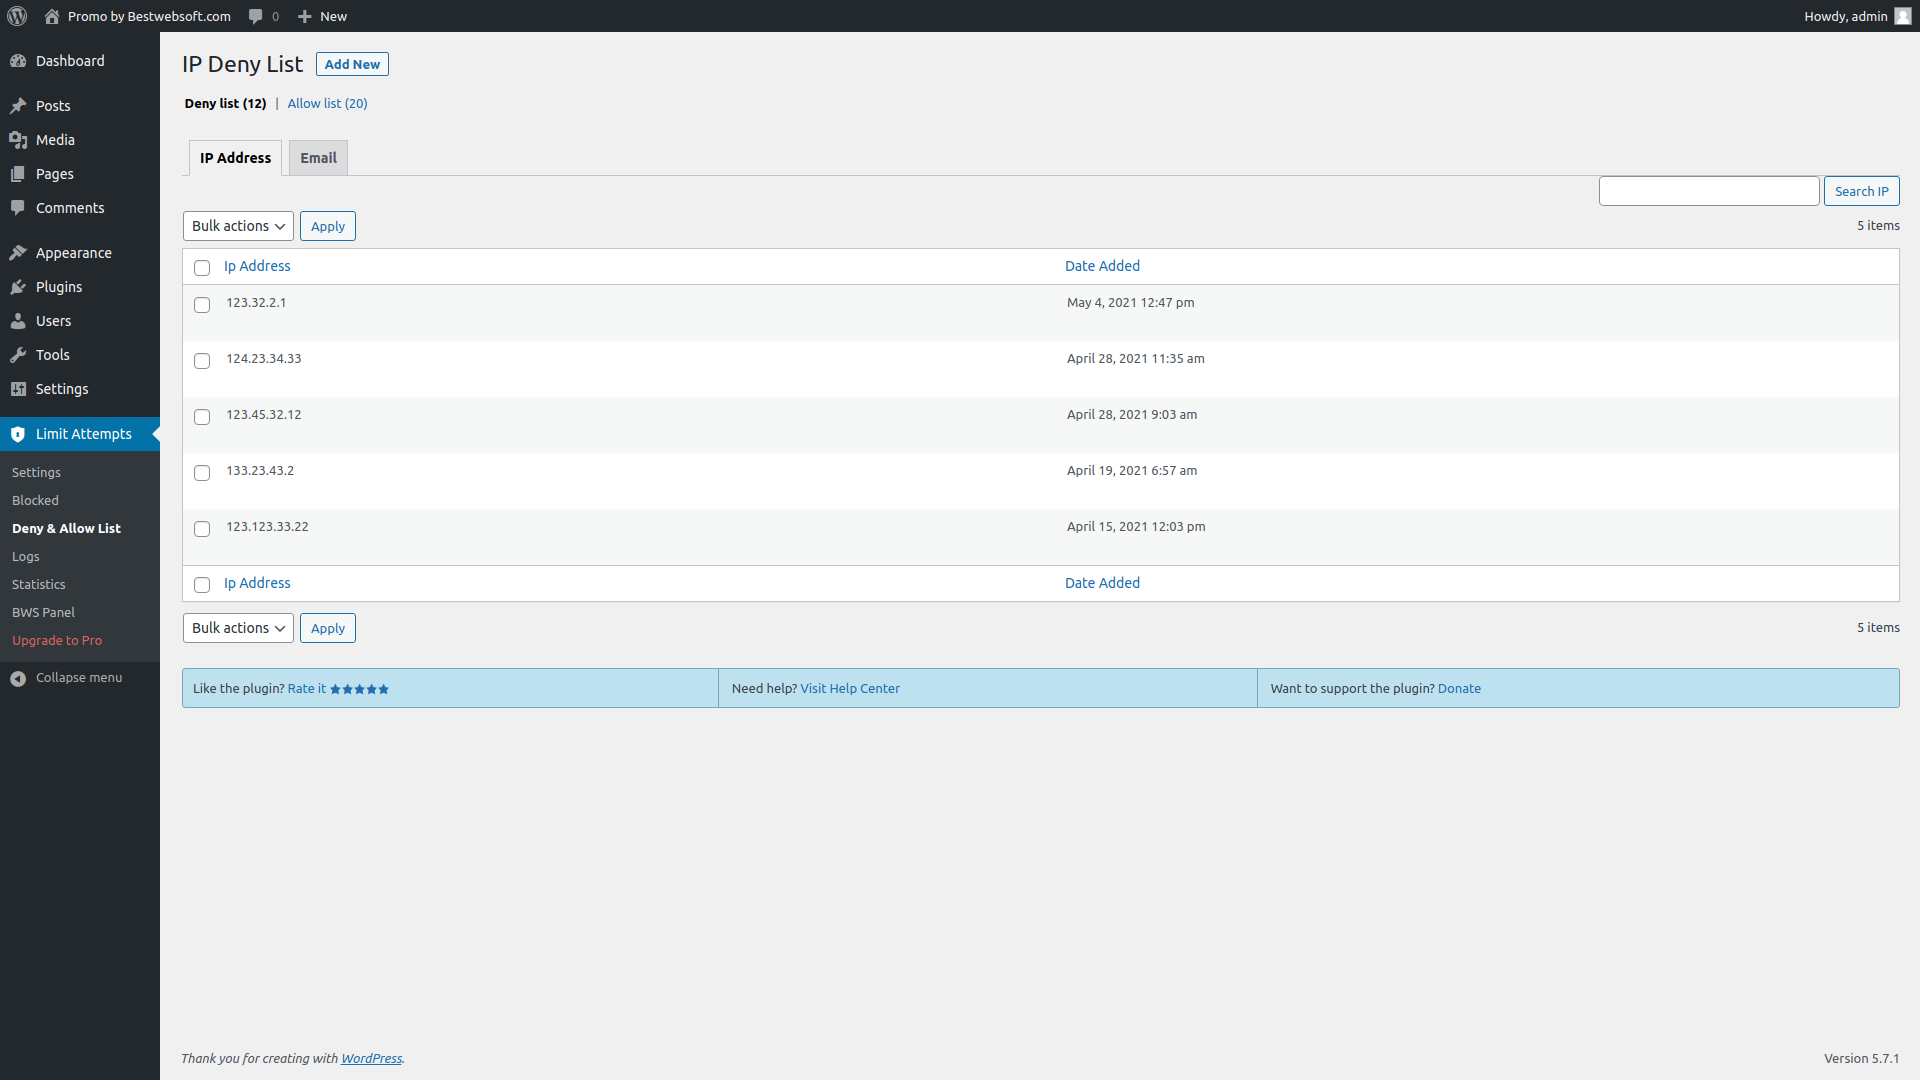
Task: Focus the Search IP input field
Action: pyautogui.click(x=1709, y=191)
